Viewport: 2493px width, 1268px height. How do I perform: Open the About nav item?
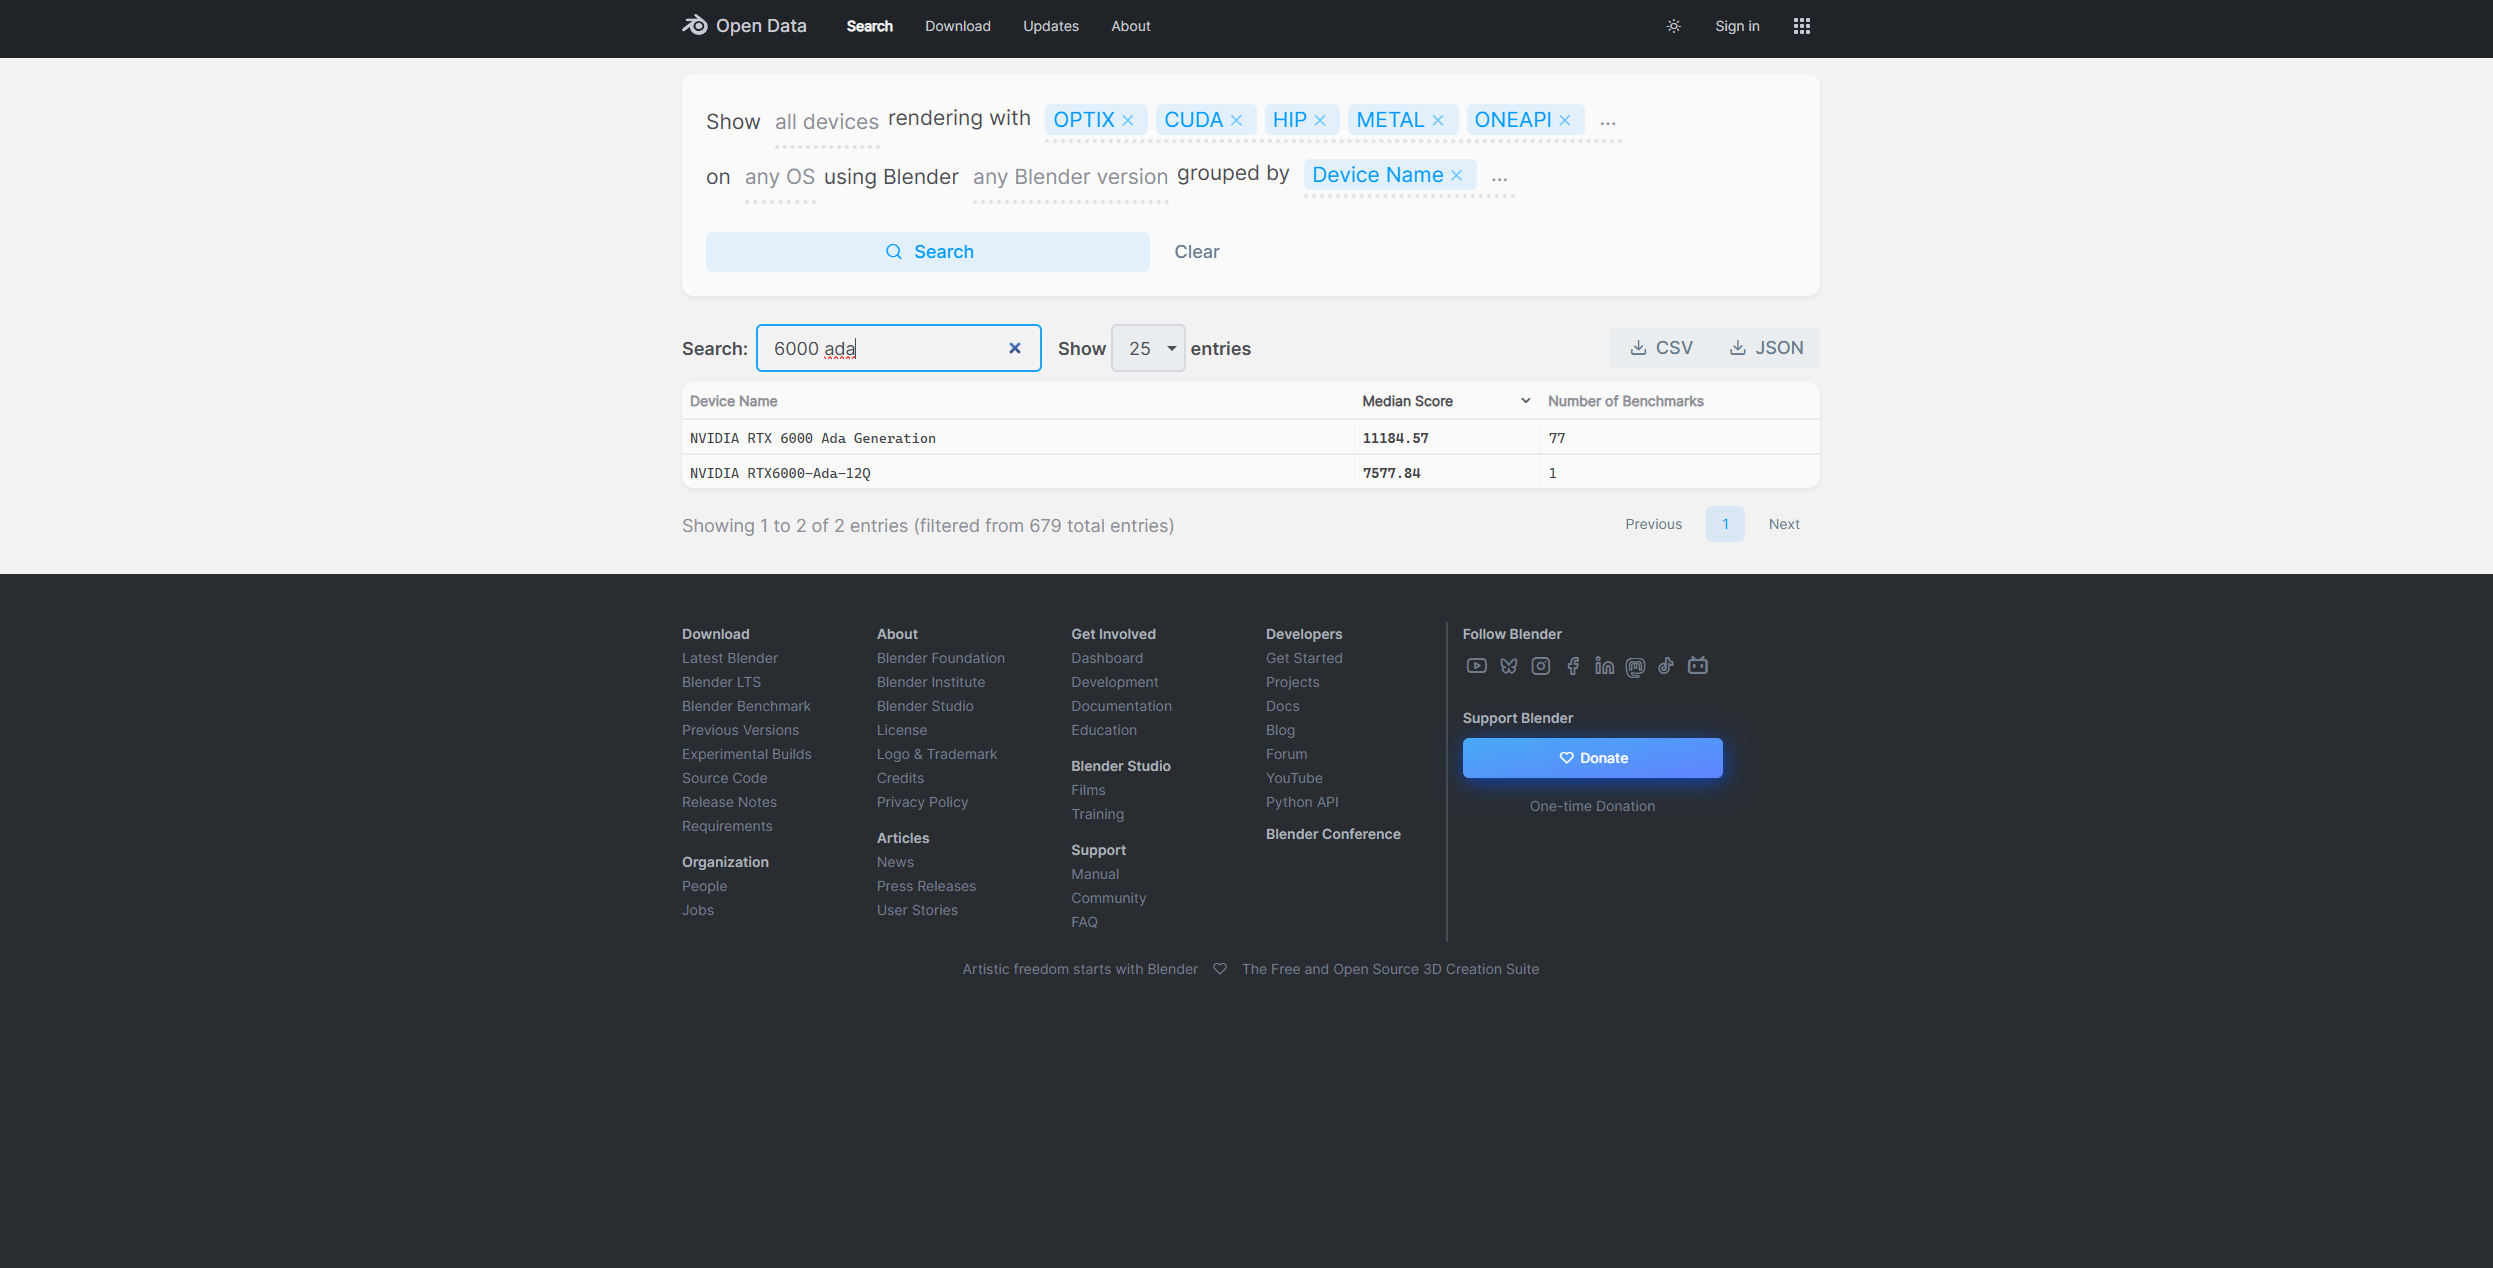click(x=1131, y=26)
